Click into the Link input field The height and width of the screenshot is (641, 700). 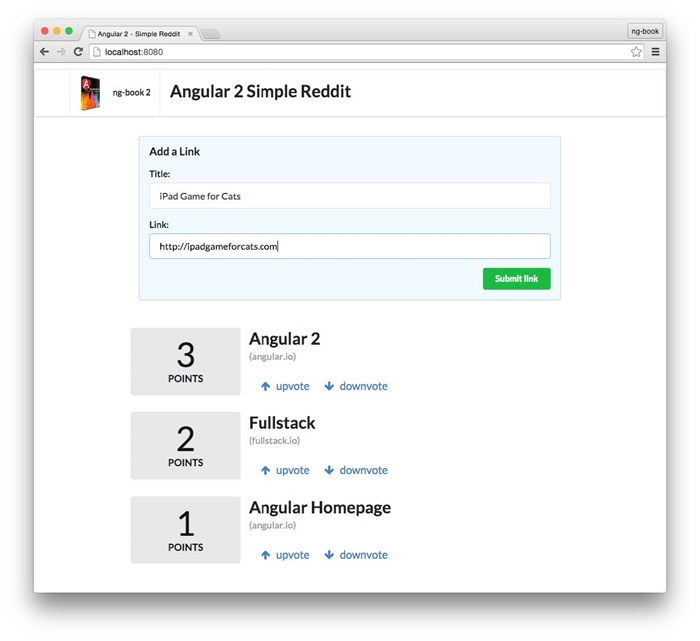(x=349, y=246)
